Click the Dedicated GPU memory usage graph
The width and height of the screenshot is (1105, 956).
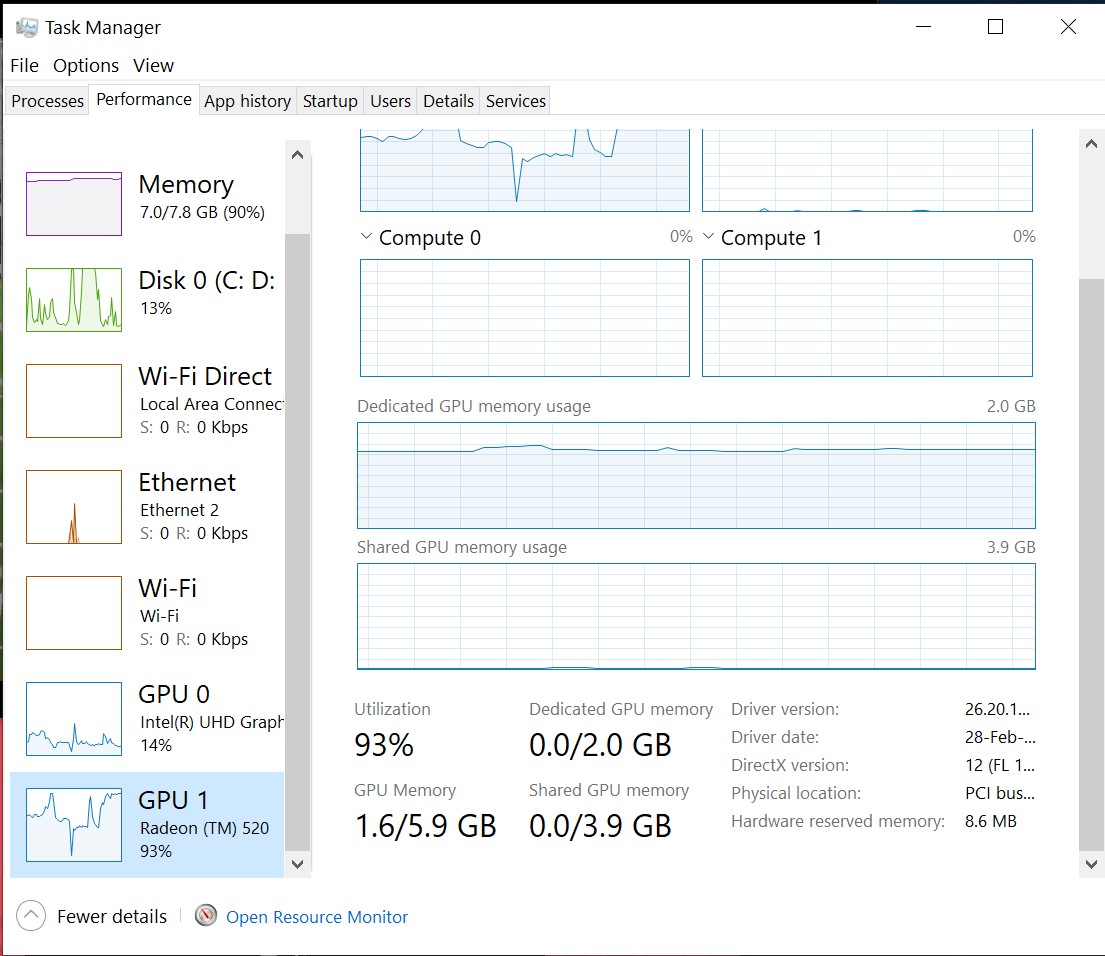tap(695, 474)
